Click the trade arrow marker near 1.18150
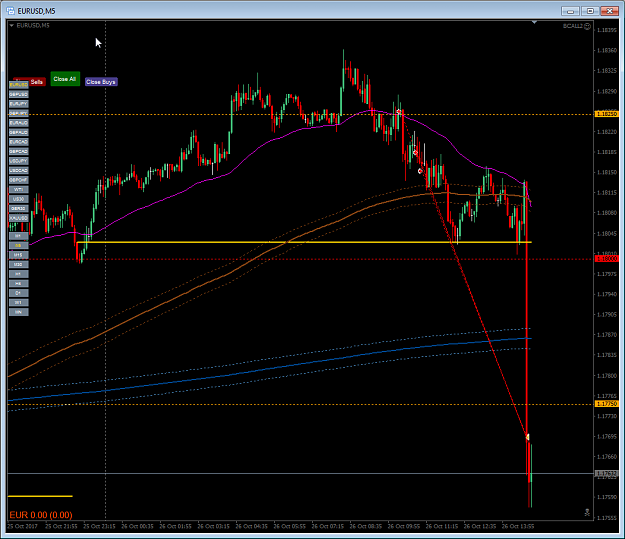625x539 pixels. 420,171
